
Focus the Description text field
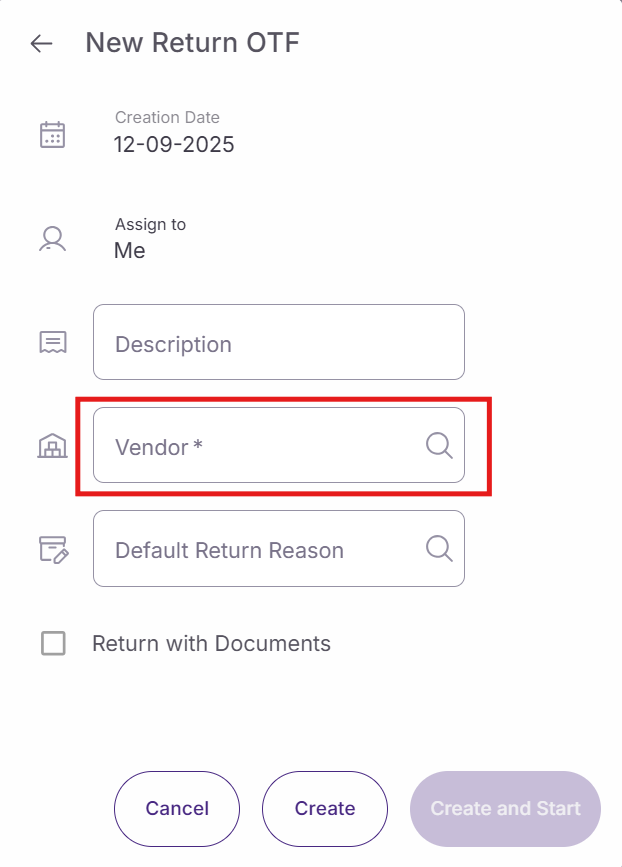[x=278, y=343]
